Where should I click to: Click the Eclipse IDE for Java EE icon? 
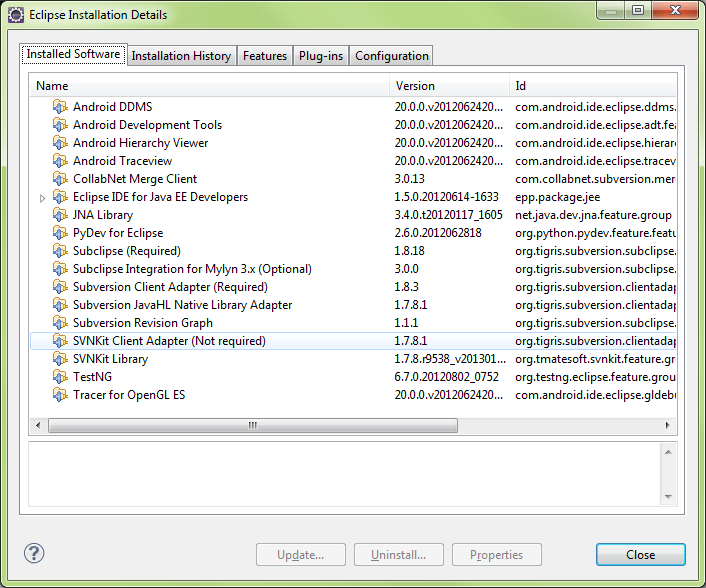(60, 197)
